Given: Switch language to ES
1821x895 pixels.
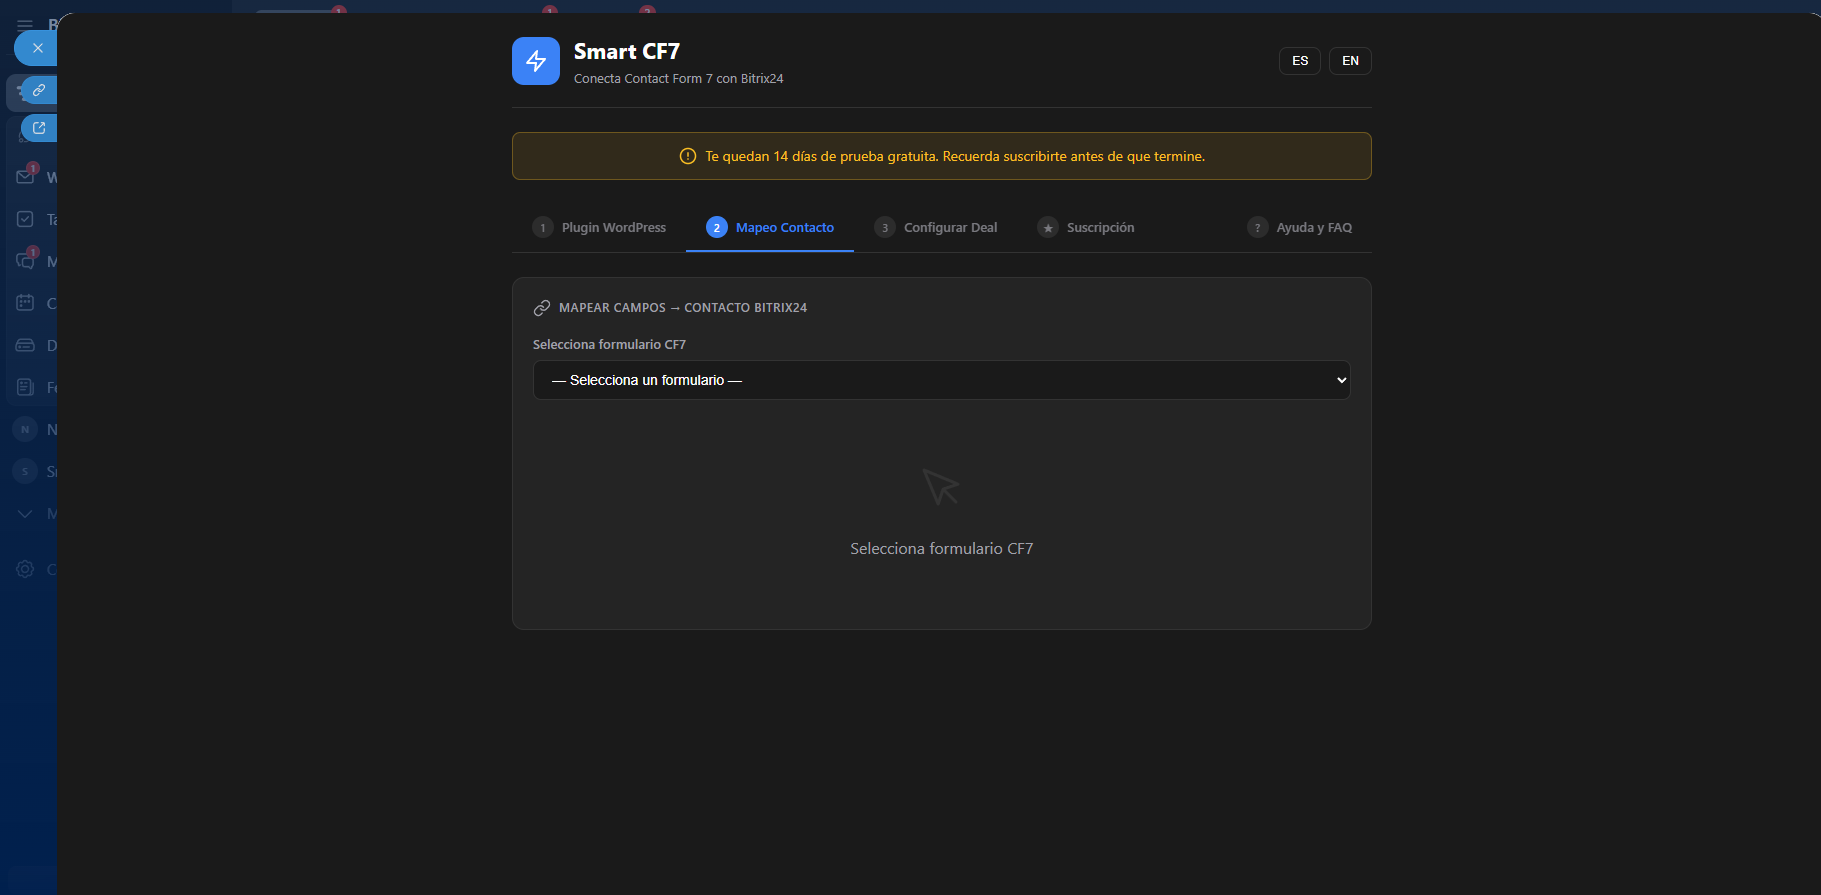Looking at the screenshot, I should click(x=1299, y=61).
